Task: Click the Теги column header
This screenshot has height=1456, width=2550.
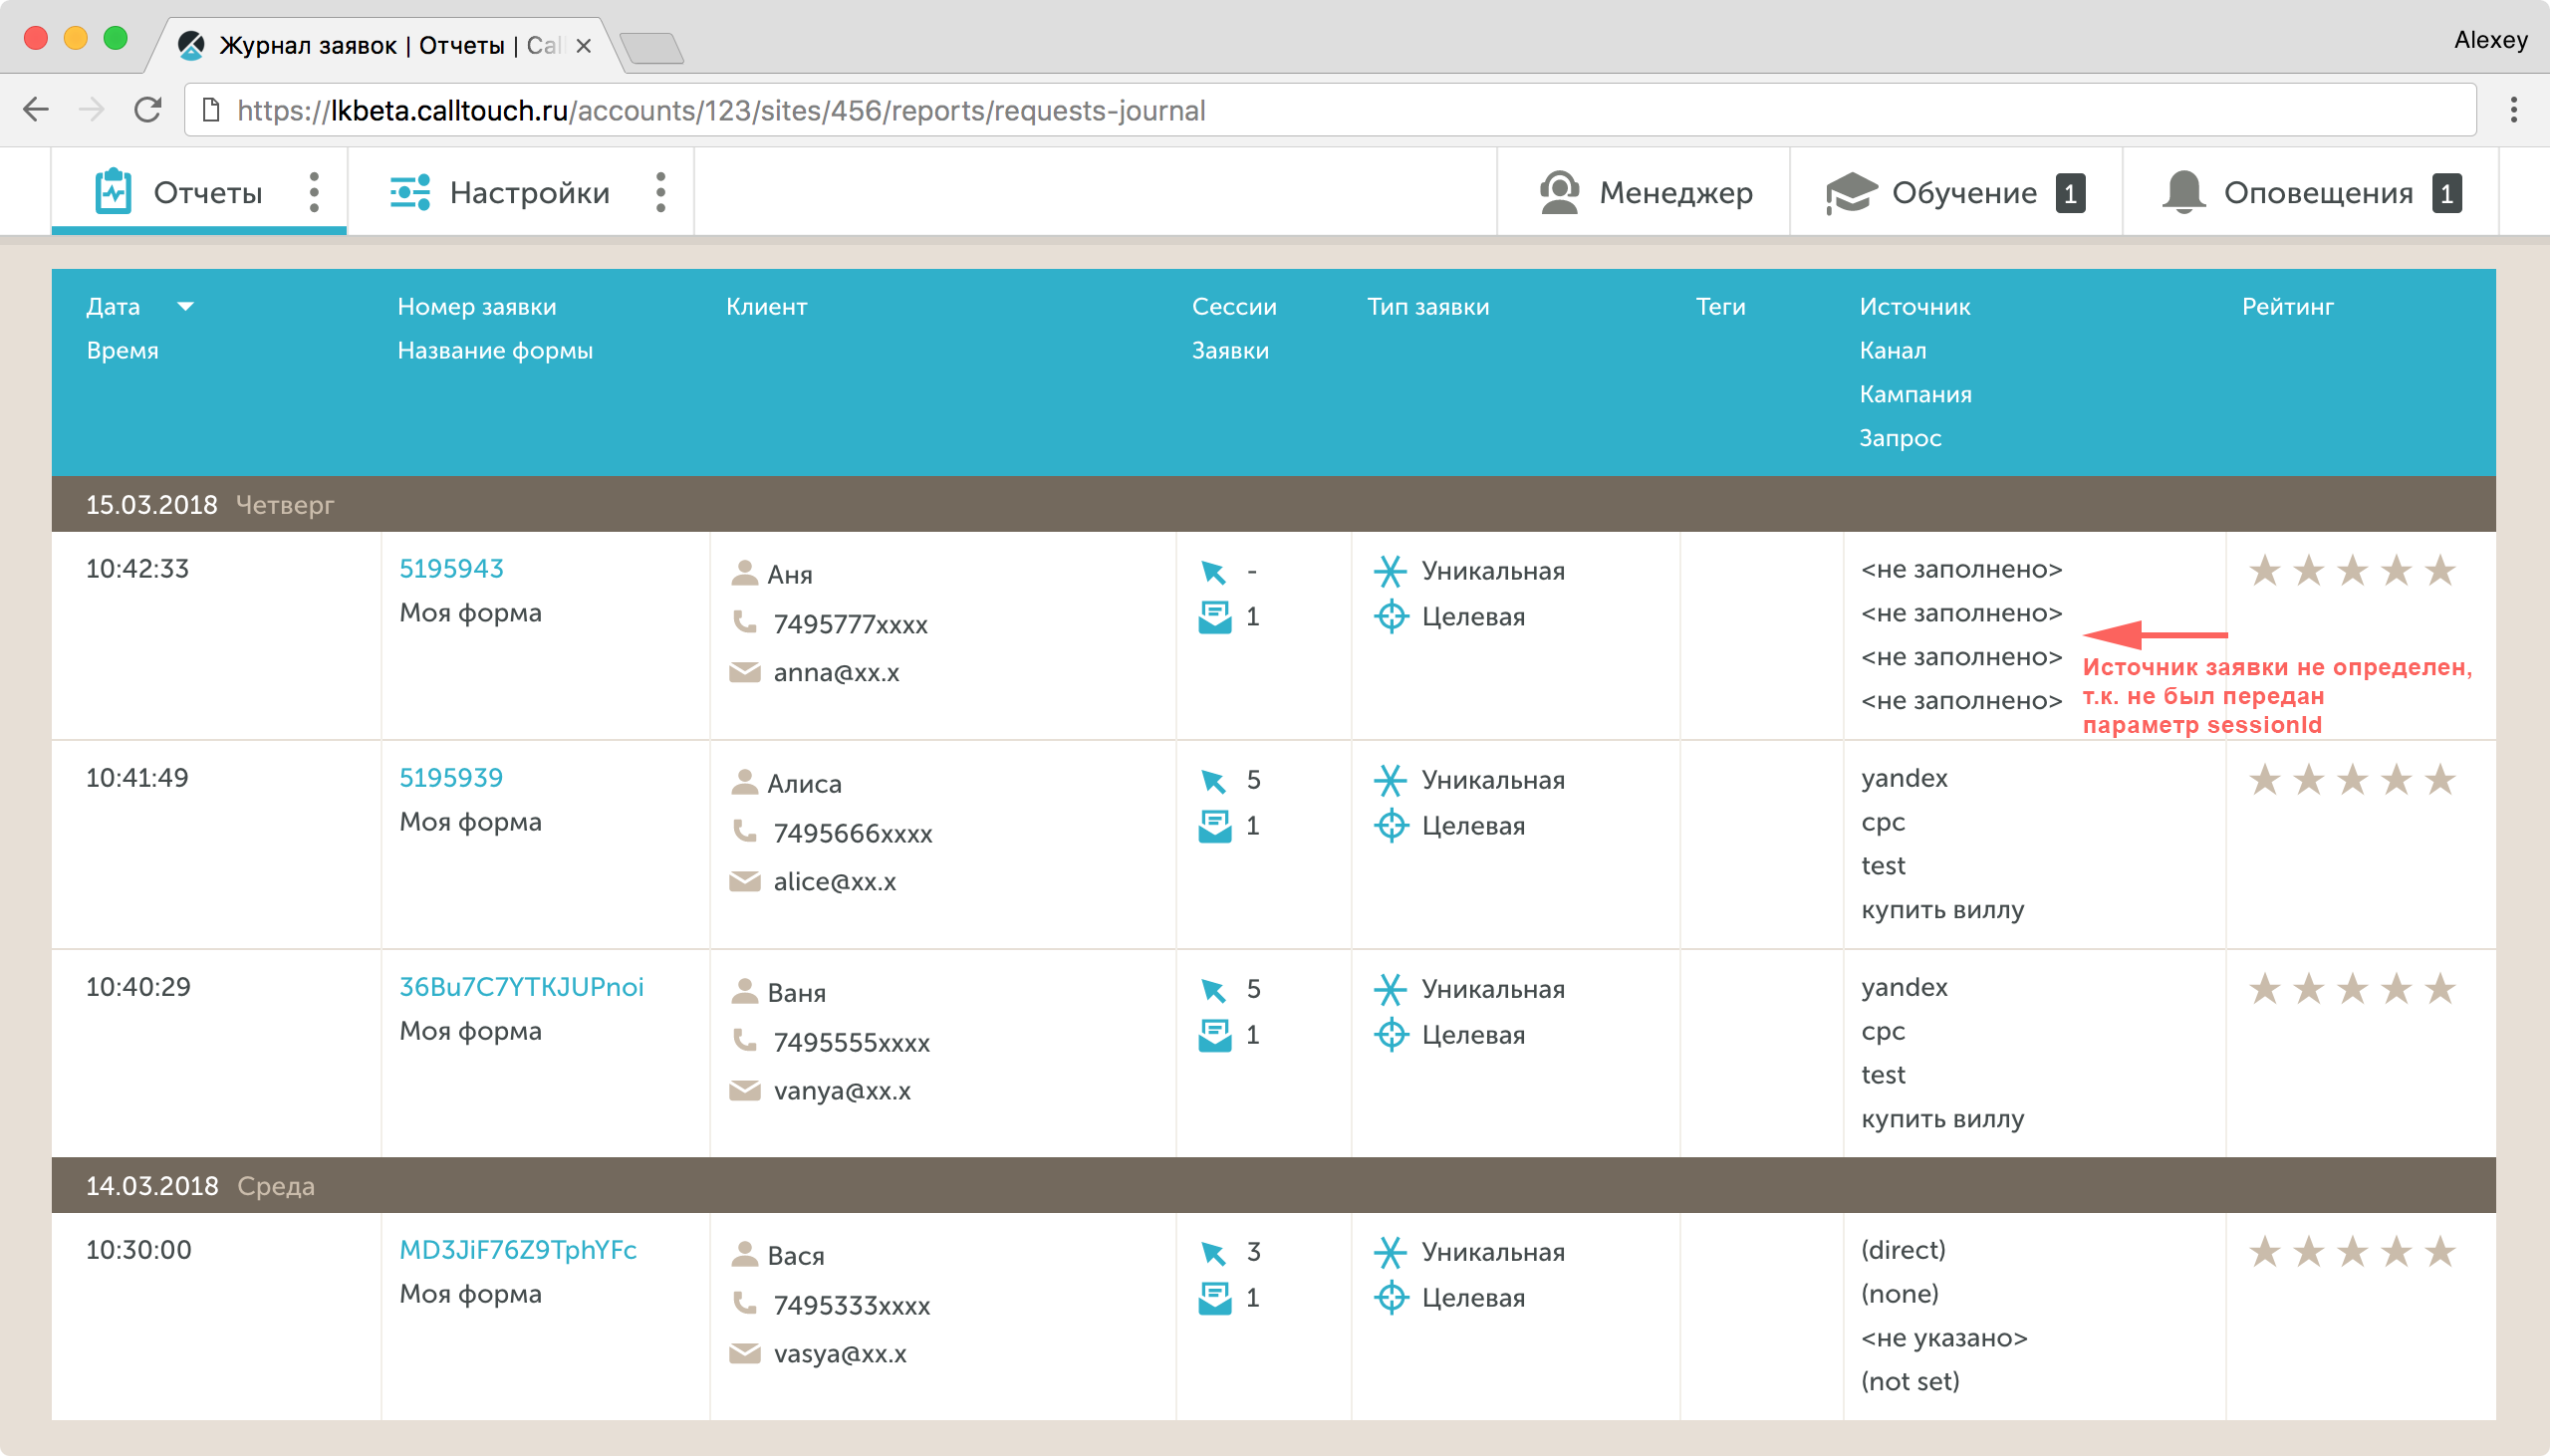Action: point(1720,306)
